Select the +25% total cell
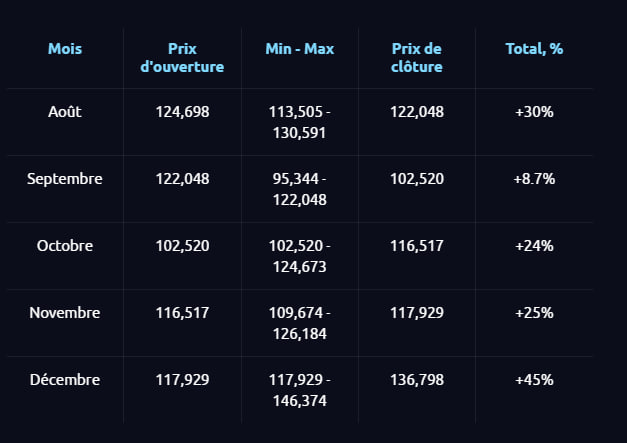627x443 pixels. pyautogui.click(x=534, y=313)
